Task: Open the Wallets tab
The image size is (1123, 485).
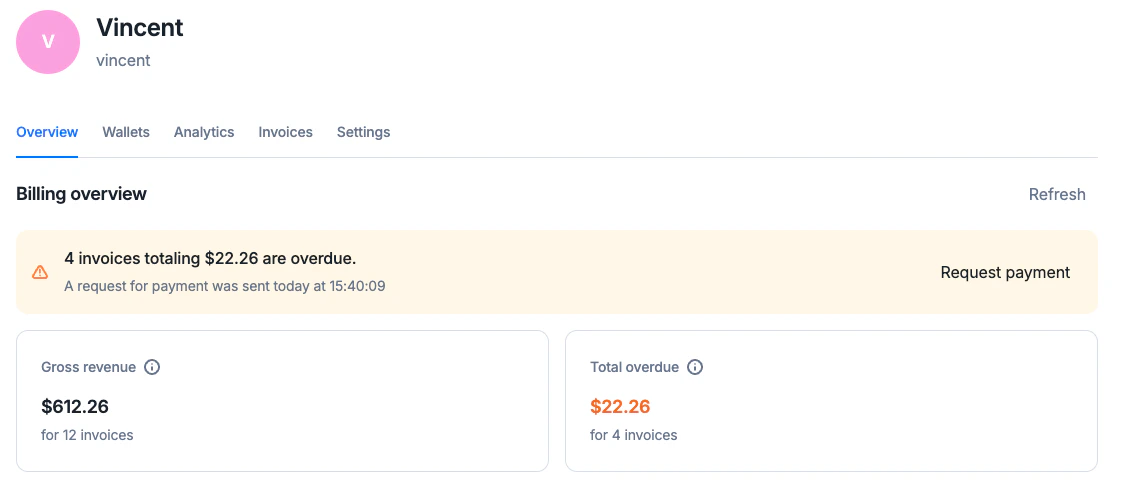Action: tap(126, 133)
